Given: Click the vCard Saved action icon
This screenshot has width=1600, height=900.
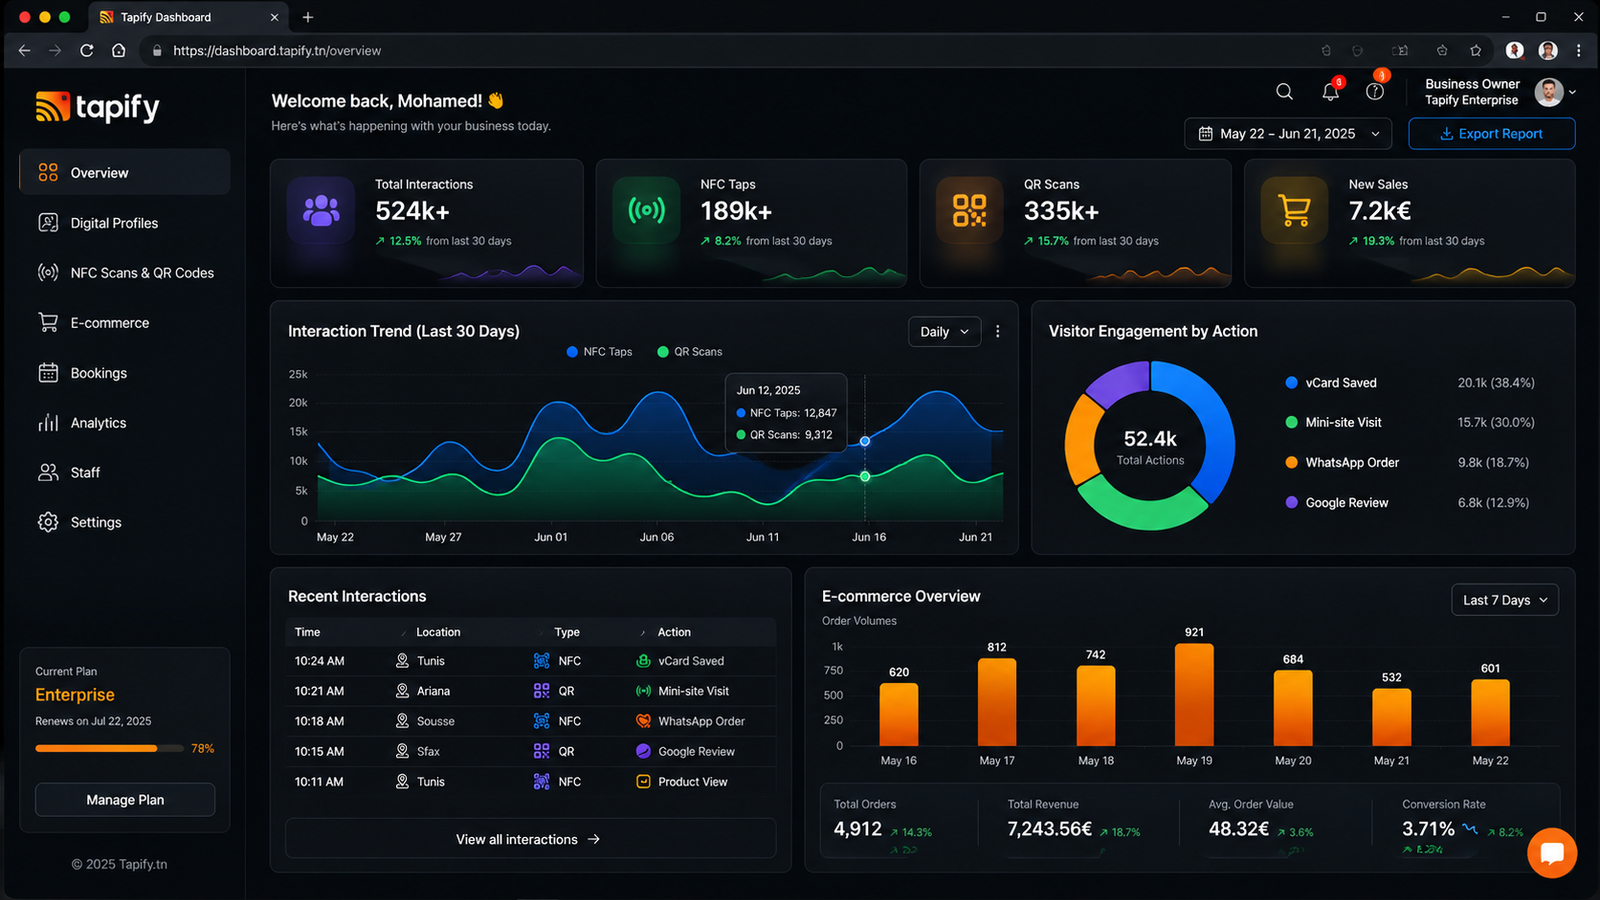Looking at the screenshot, I should coord(643,661).
